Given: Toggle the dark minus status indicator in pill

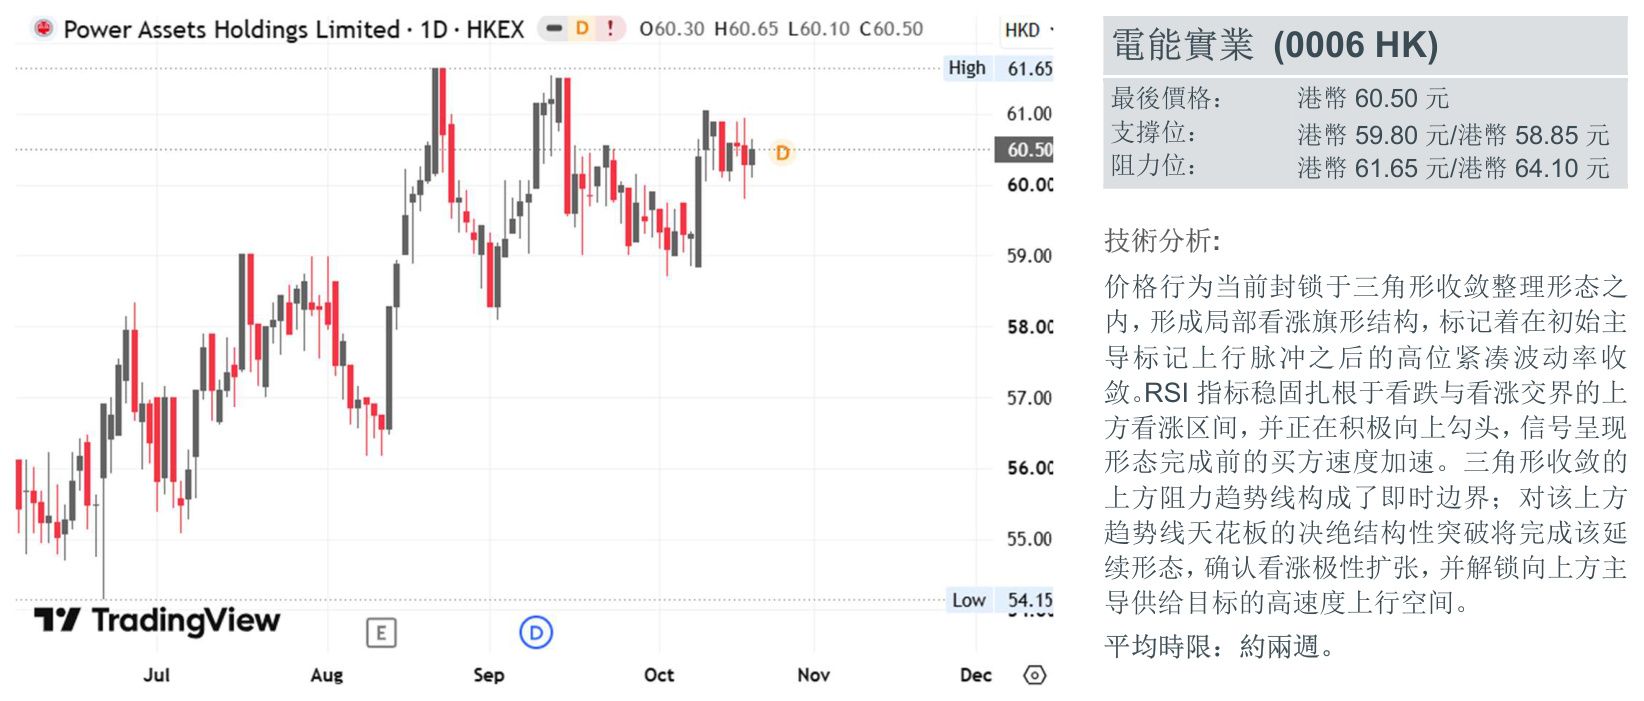Looking at the screenshot, I should [554, 29].
